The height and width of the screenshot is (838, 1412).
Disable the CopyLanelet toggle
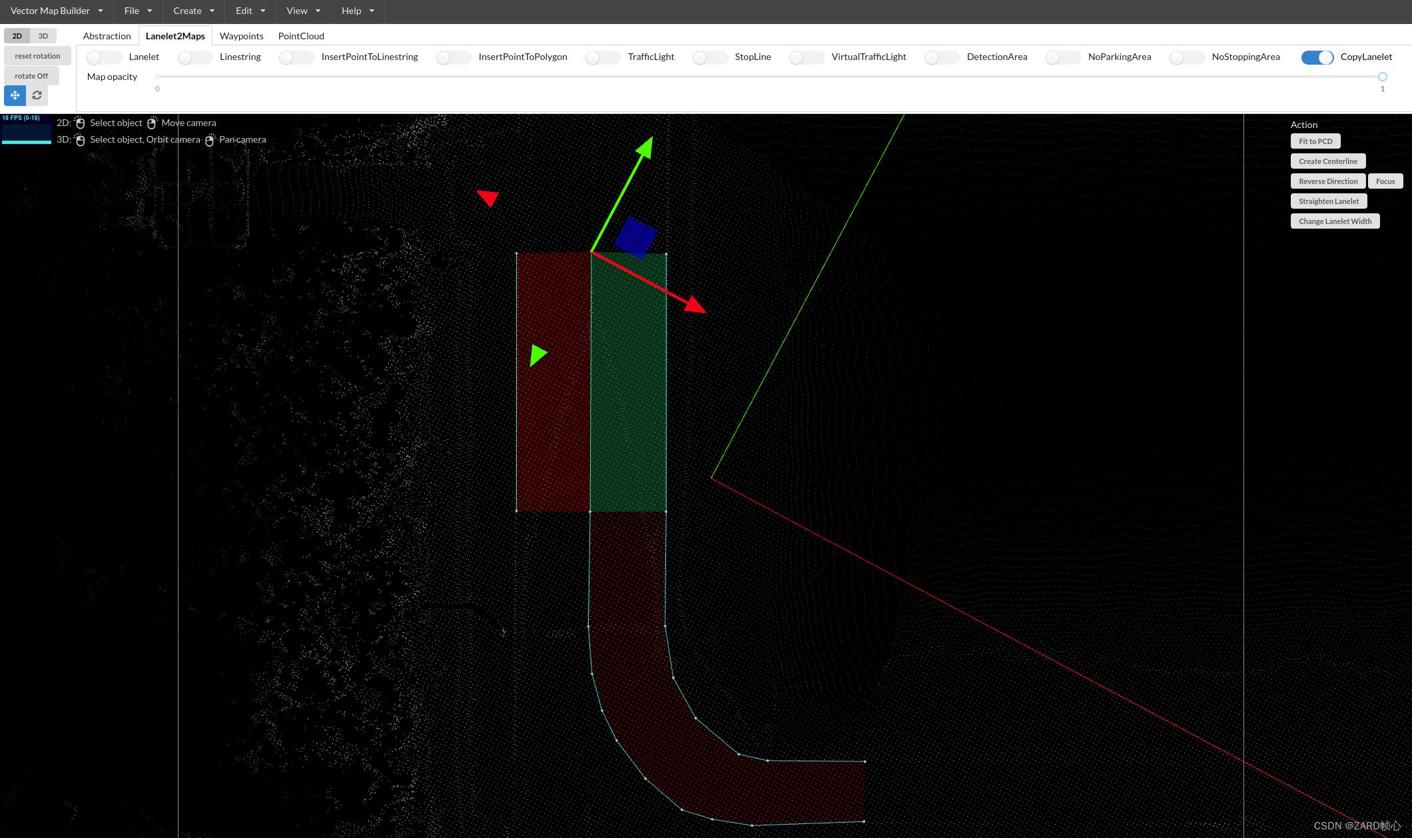point(1316,57)
